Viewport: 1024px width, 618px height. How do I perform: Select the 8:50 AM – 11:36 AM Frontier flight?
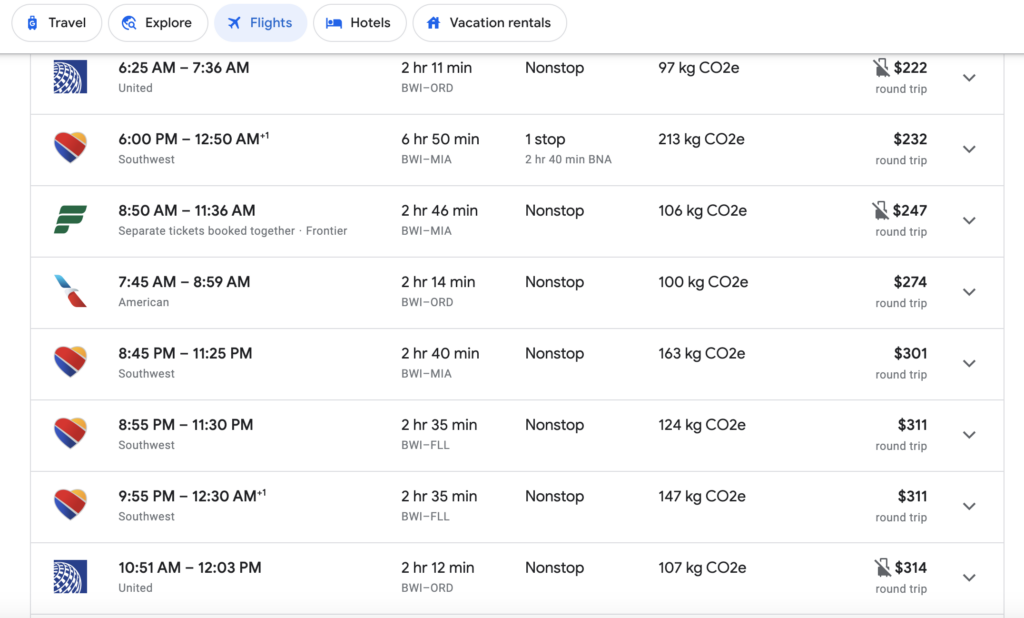point(187,211)
